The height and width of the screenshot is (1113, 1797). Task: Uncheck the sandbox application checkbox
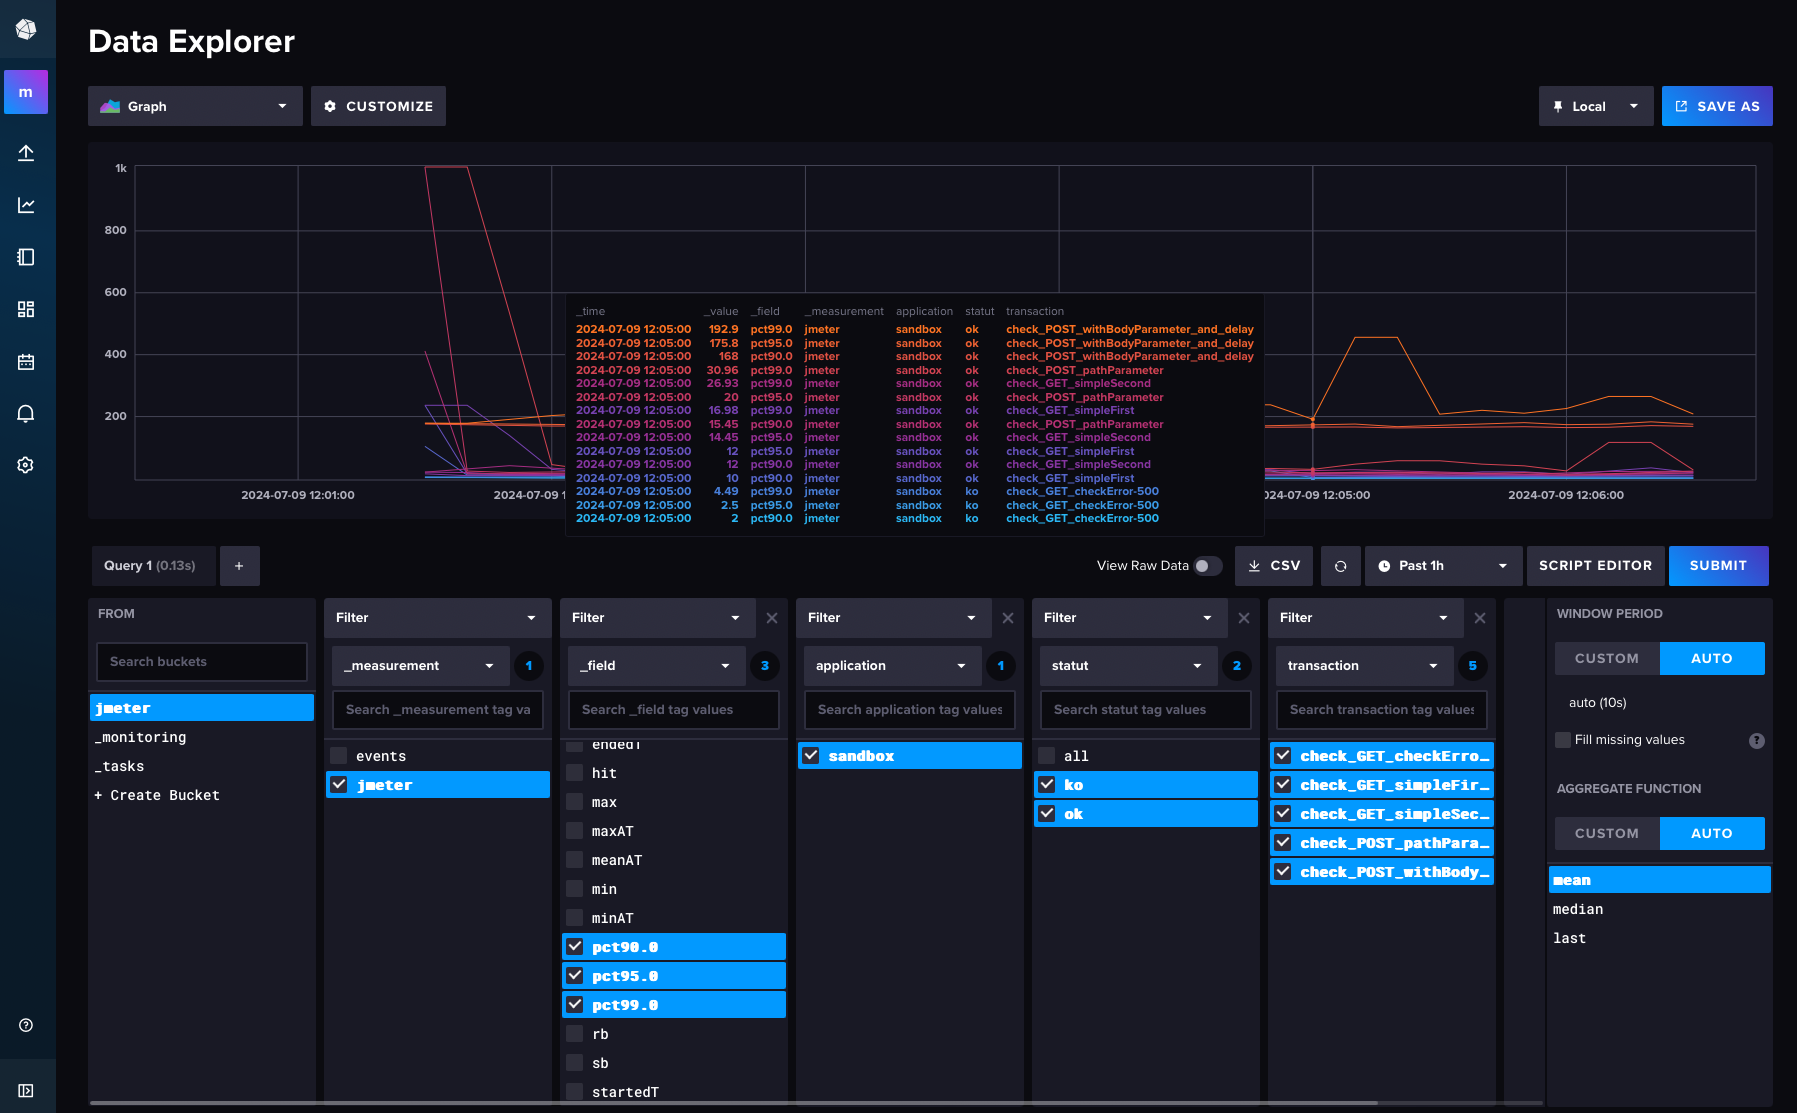click(811, 756)
